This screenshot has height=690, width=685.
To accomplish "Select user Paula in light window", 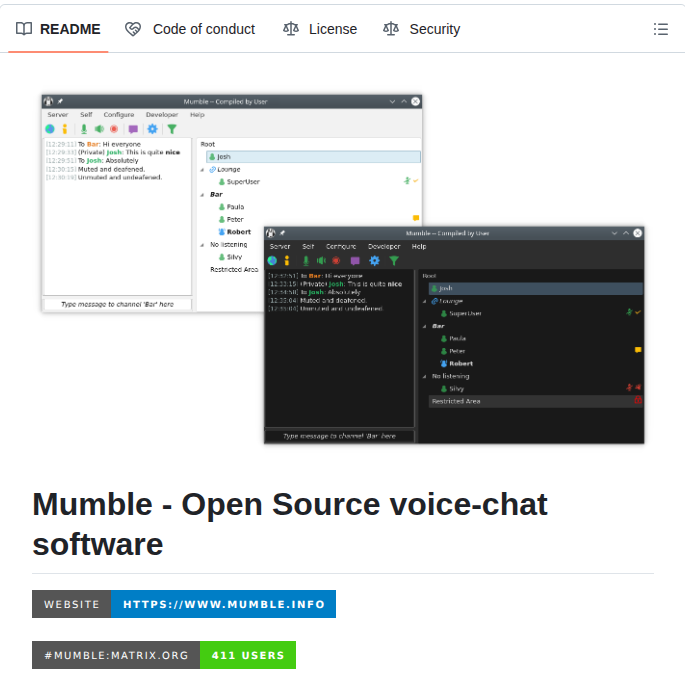I will click(x=231, y=207).
